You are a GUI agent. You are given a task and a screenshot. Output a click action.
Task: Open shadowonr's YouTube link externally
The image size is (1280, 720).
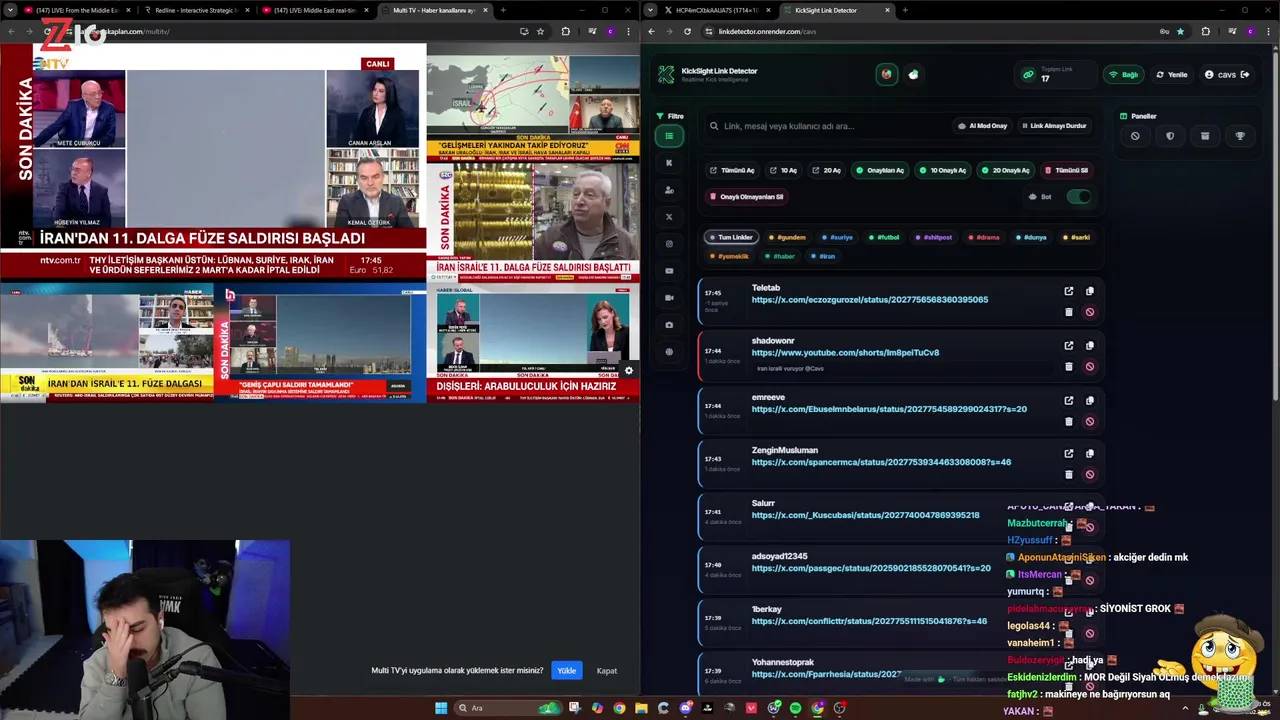pos(1069,345)
